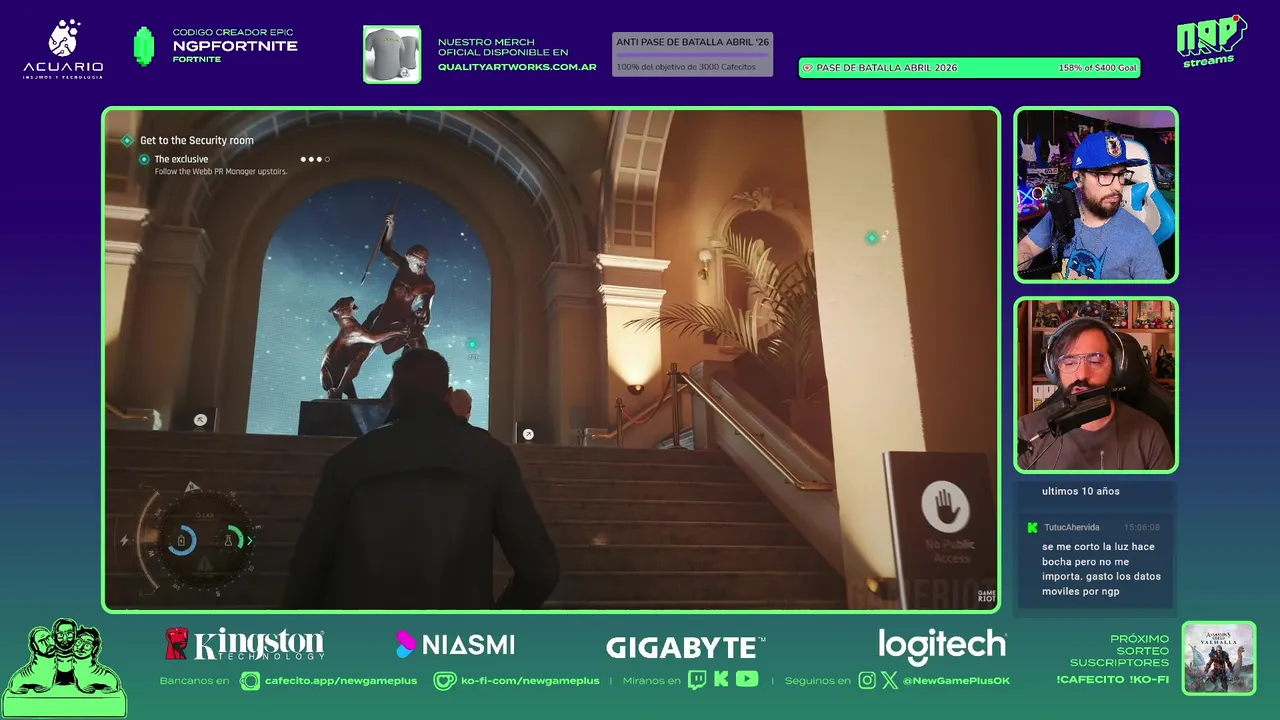Click the X (Twitter) icon
This screenshot has height=720, width=1280.
click(889, 681)
